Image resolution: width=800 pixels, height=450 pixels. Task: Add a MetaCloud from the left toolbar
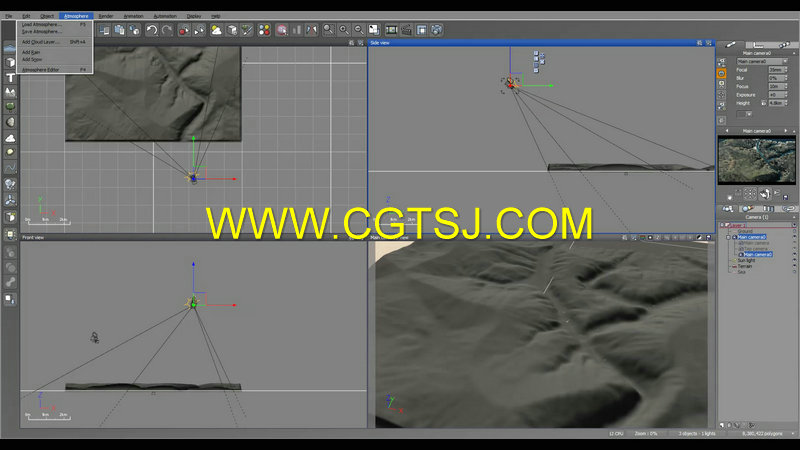tap(10, 138)
